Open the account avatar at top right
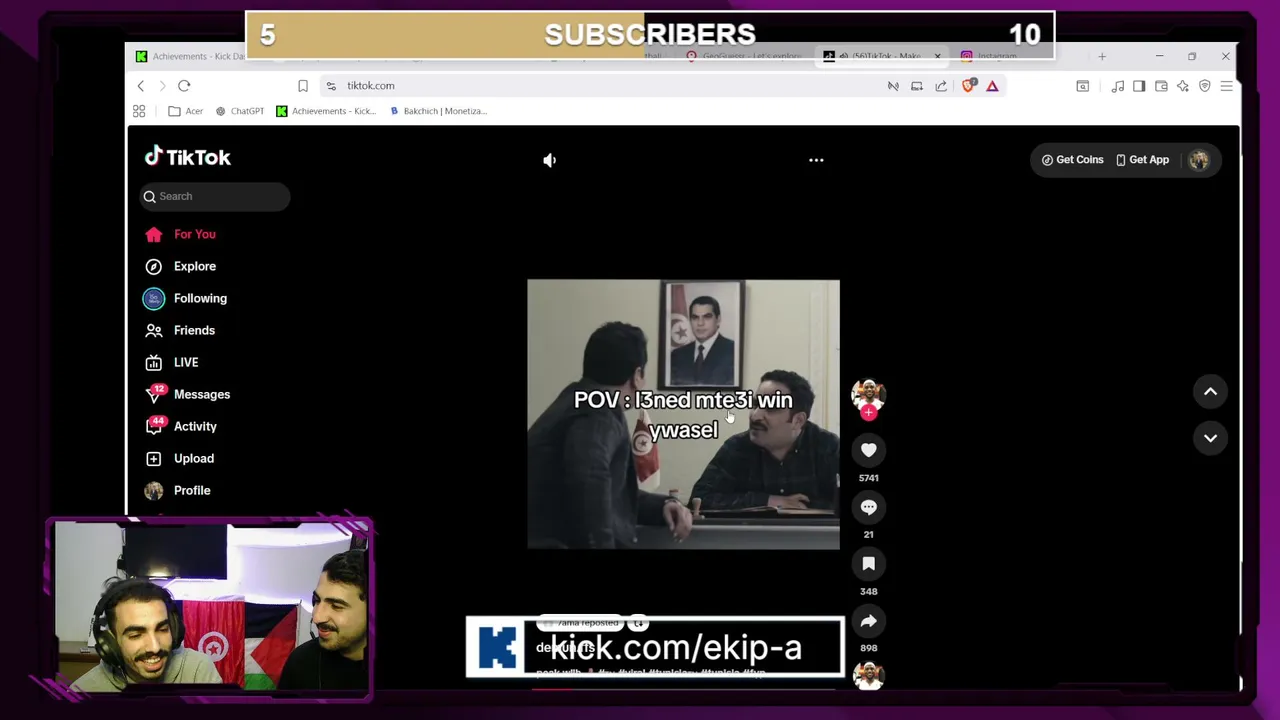This screenshot has height=720, width=1280. click(x=1199, y=160)
